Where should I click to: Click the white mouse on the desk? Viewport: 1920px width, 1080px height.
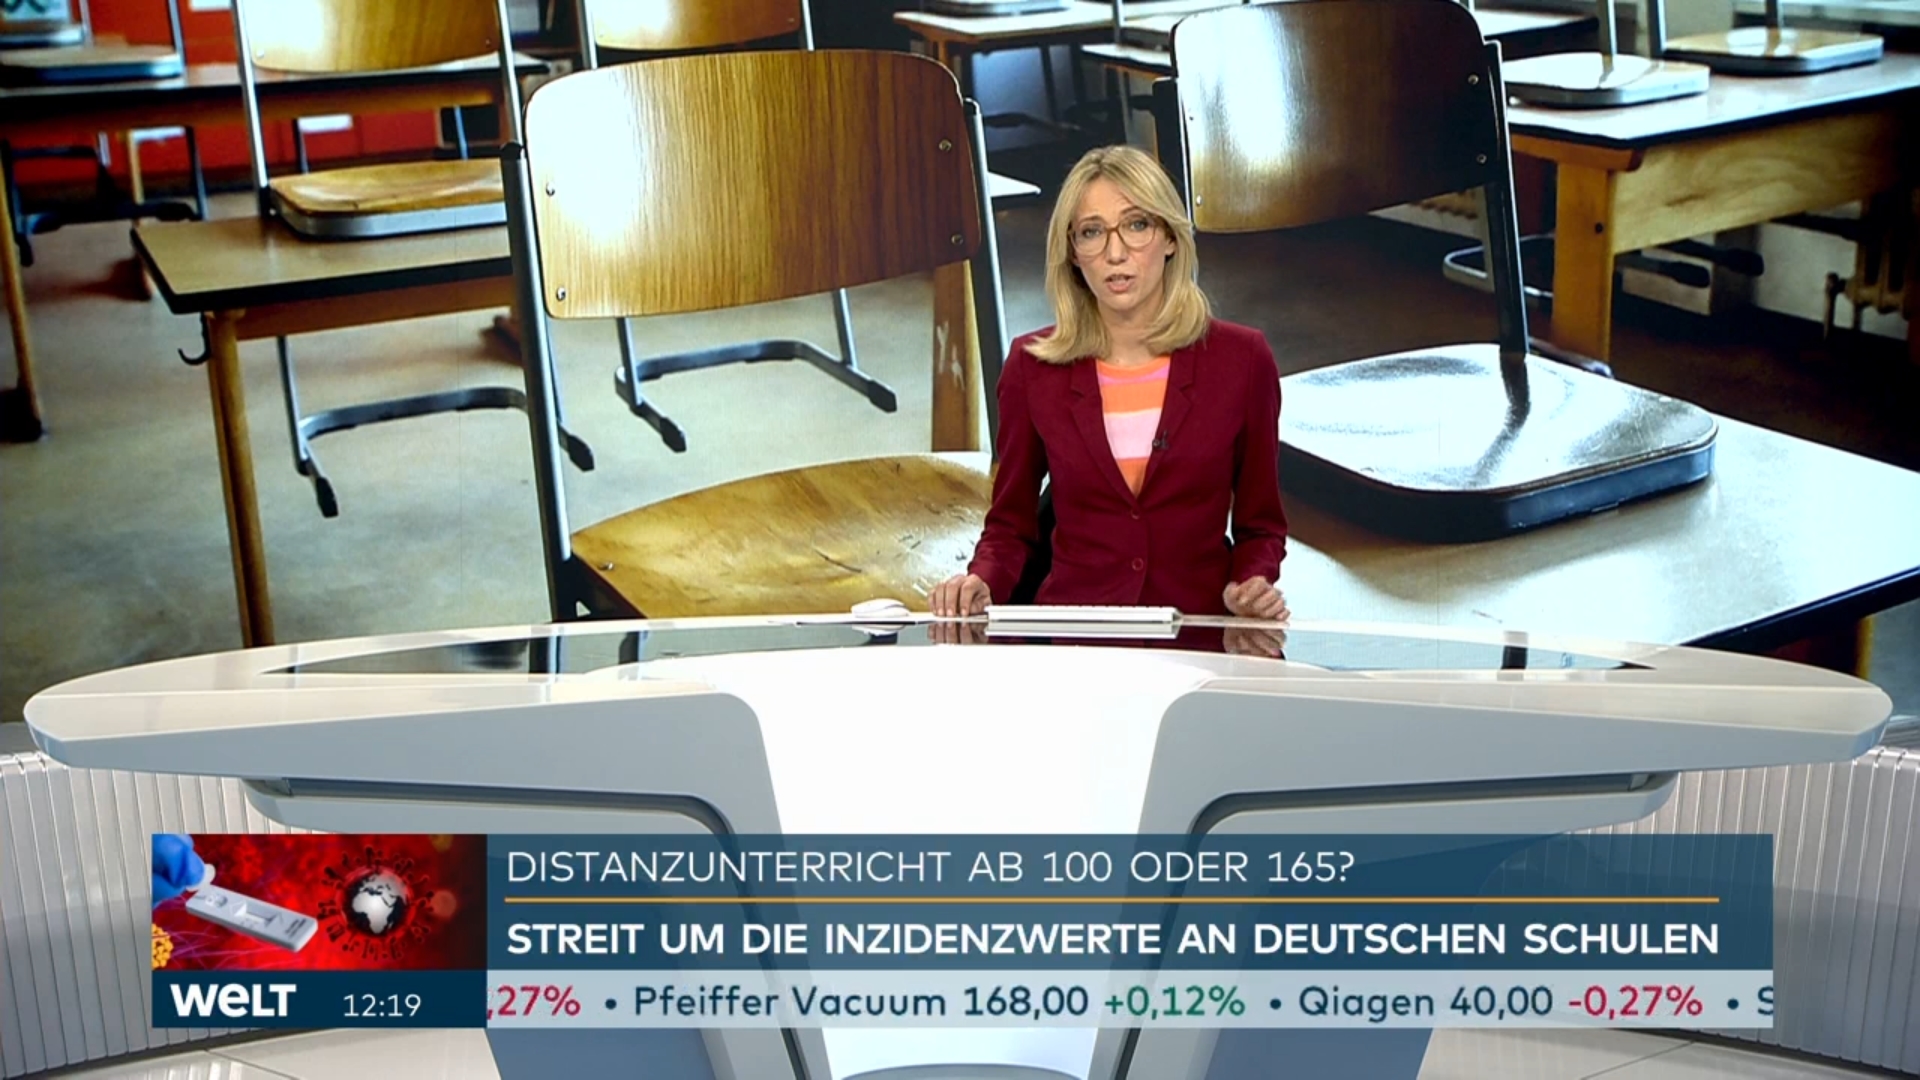tap(879, 606)
